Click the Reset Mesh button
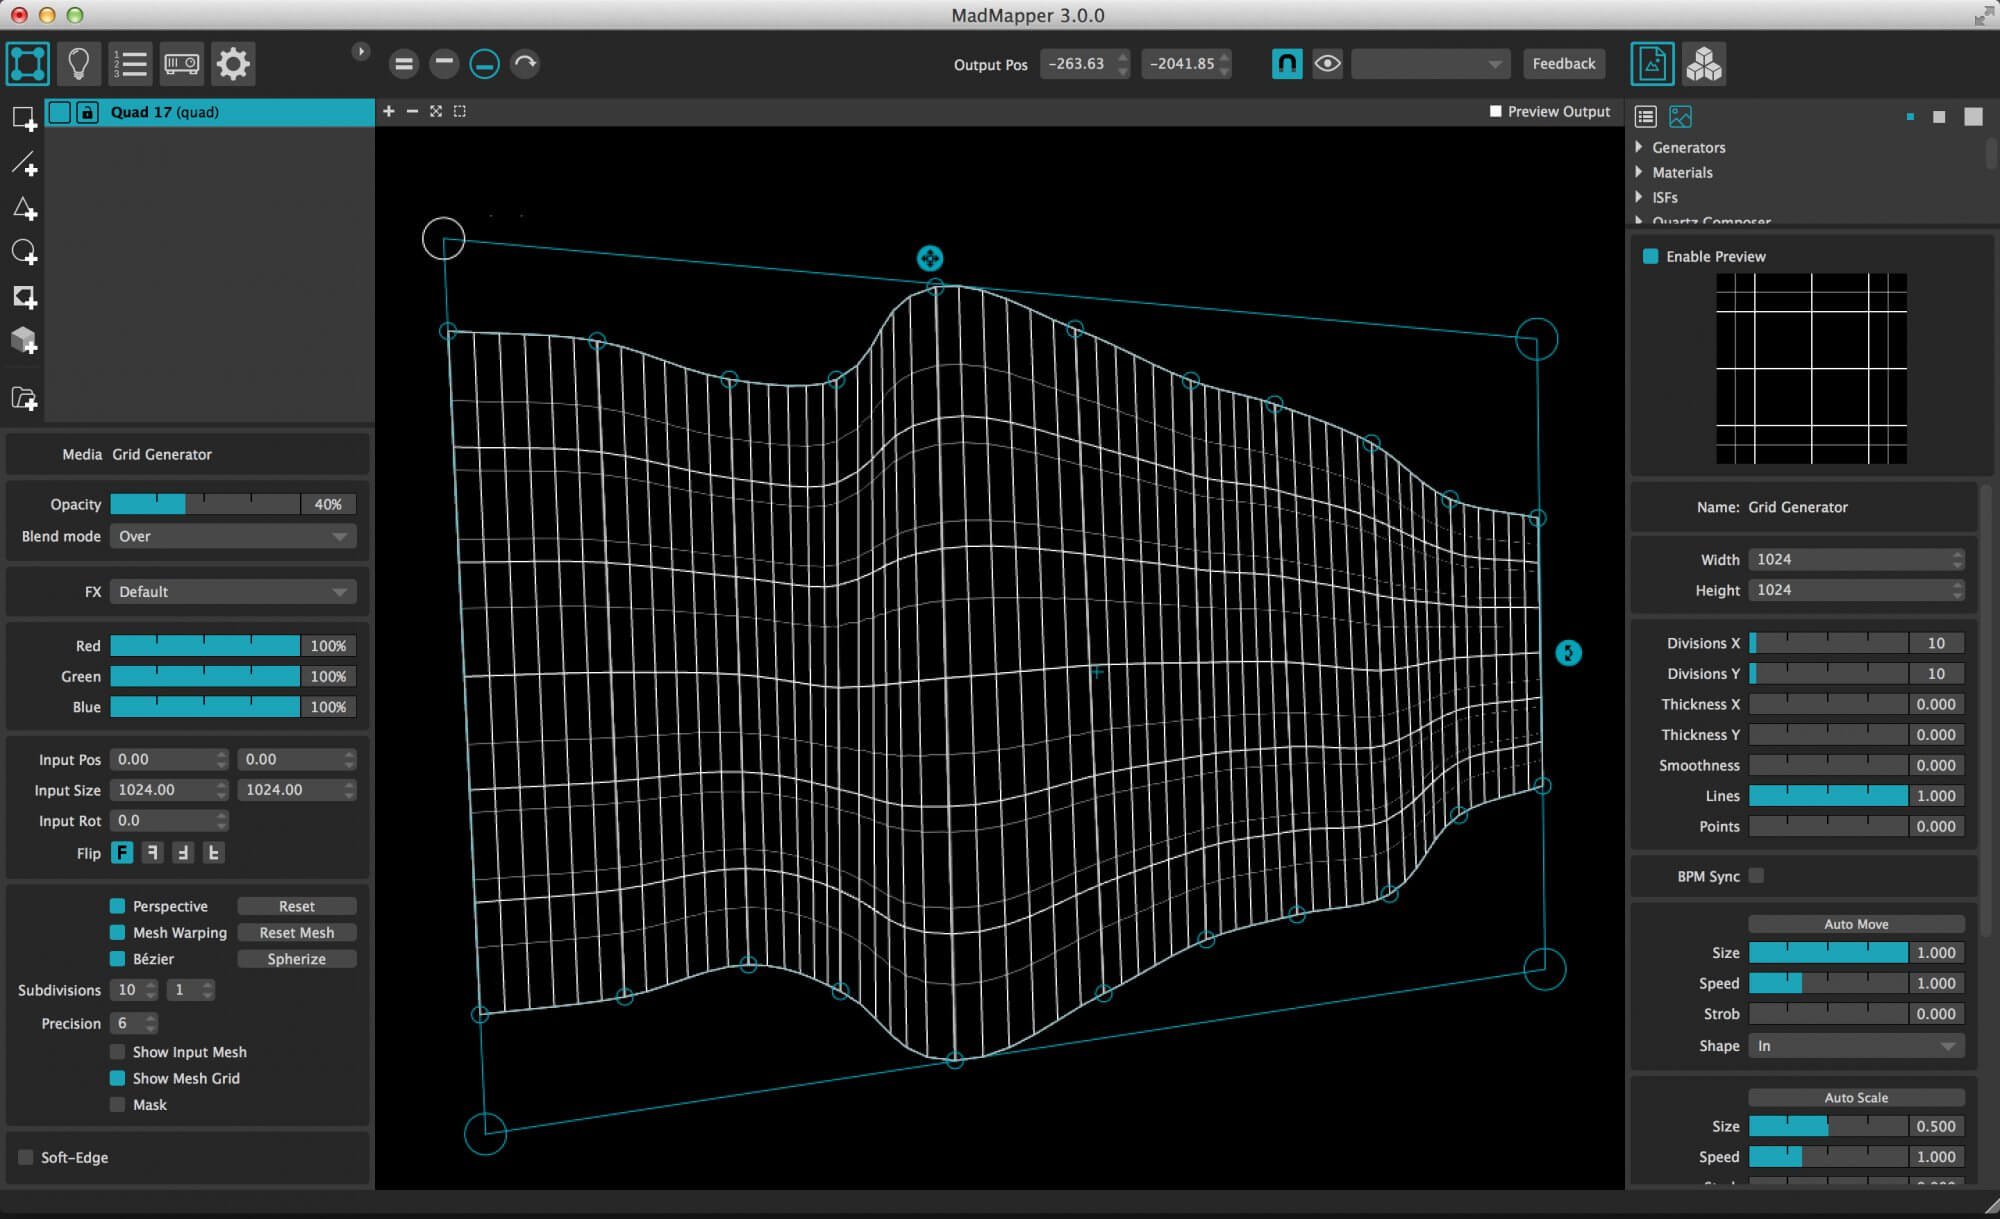 click(x=297, y=932)
